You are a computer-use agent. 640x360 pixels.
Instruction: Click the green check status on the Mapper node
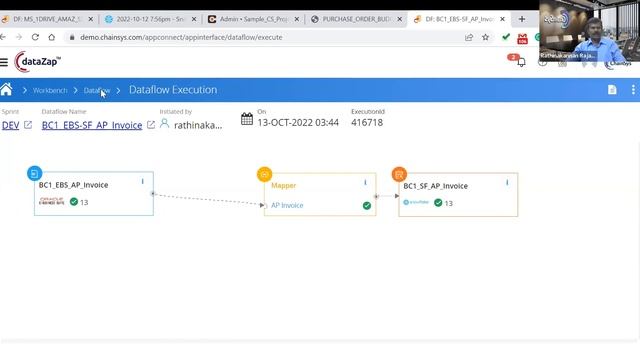(x=367, y=206)
